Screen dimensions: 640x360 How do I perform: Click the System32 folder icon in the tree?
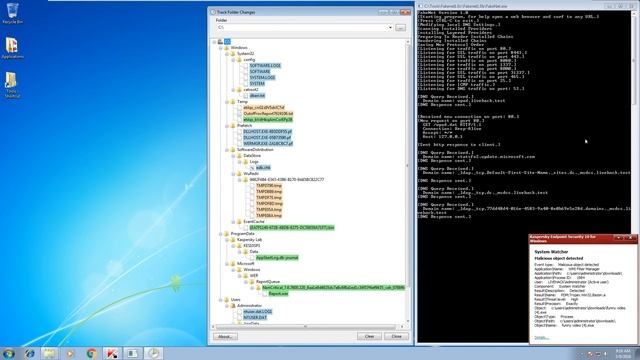[x=233, y=53]
